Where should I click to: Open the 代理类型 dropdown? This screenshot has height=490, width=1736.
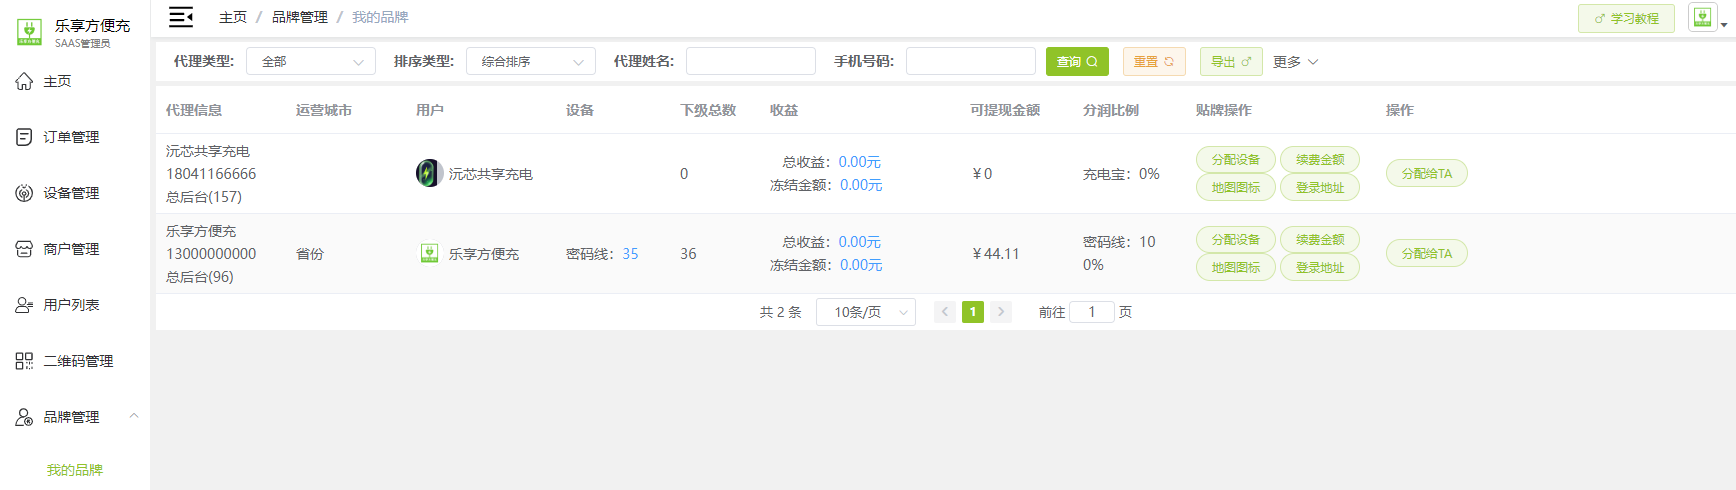coord(311,61)
